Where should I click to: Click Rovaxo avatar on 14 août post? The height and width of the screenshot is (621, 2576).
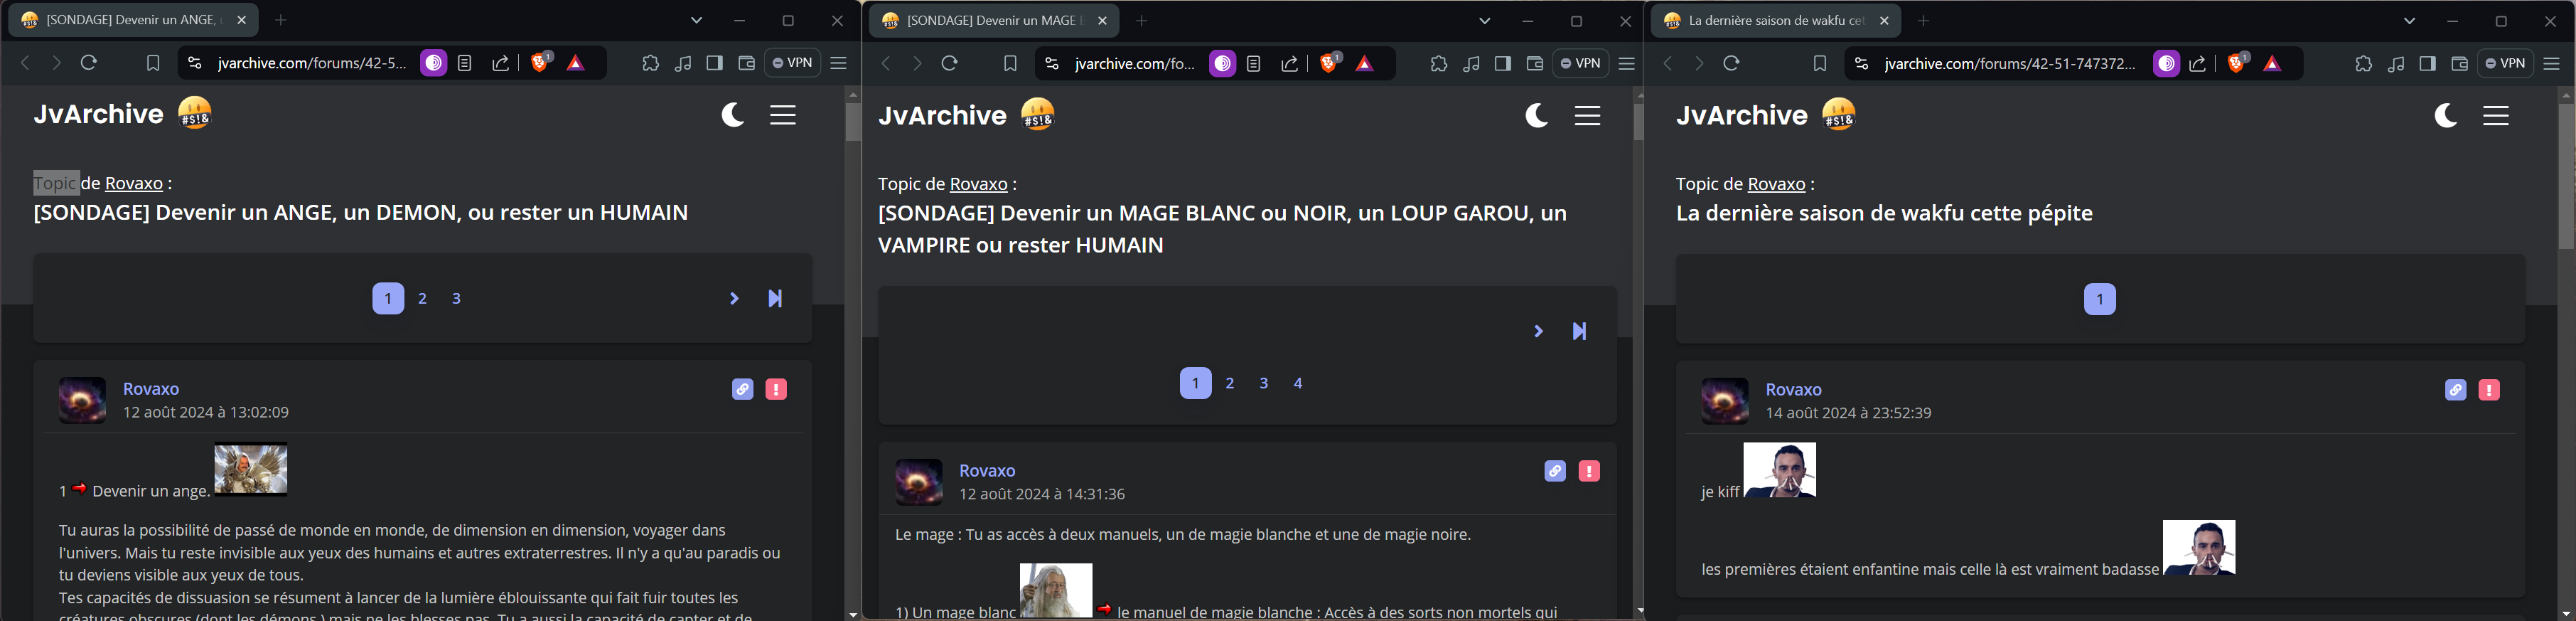pyautogui.click(x=1725, y=401)
